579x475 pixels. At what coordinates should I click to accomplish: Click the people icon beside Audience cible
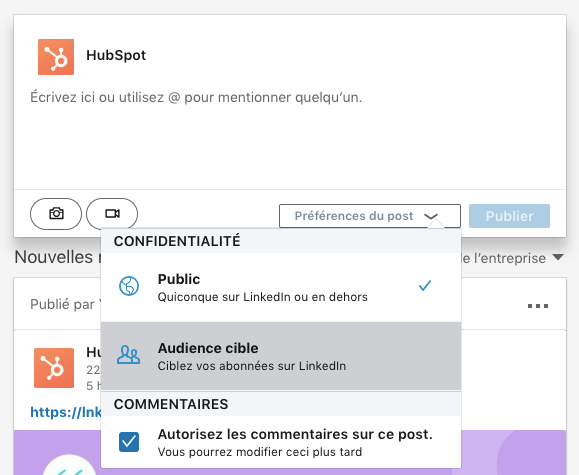click(x=129, y=355)
